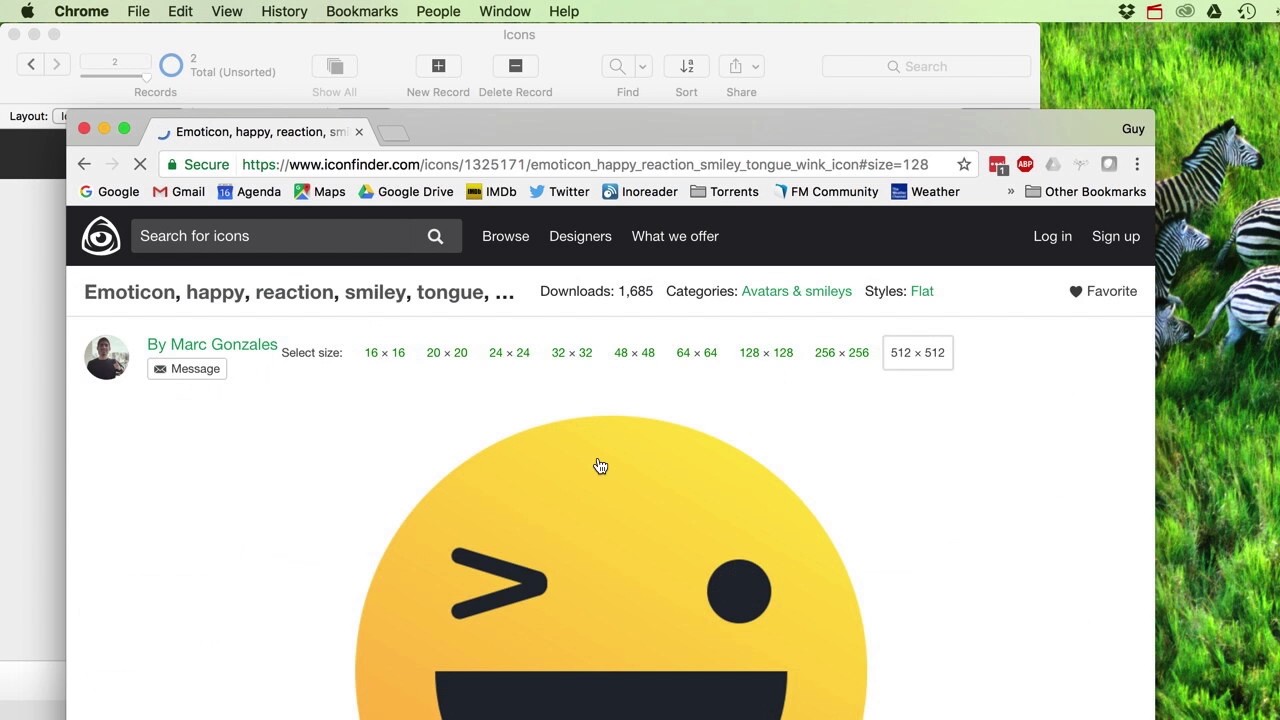Open the Avatars & smileys category link
Screen dimensions: 1280x720
tap(796, 291)
